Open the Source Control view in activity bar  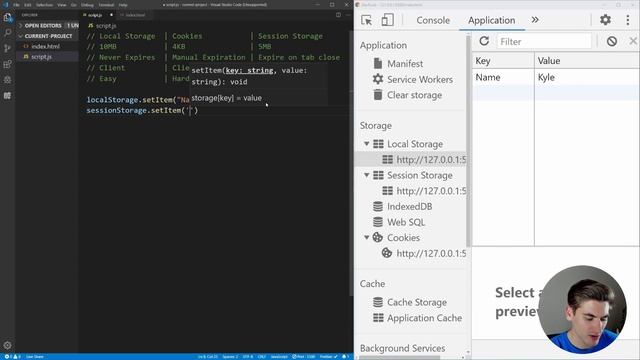point(7,48)
